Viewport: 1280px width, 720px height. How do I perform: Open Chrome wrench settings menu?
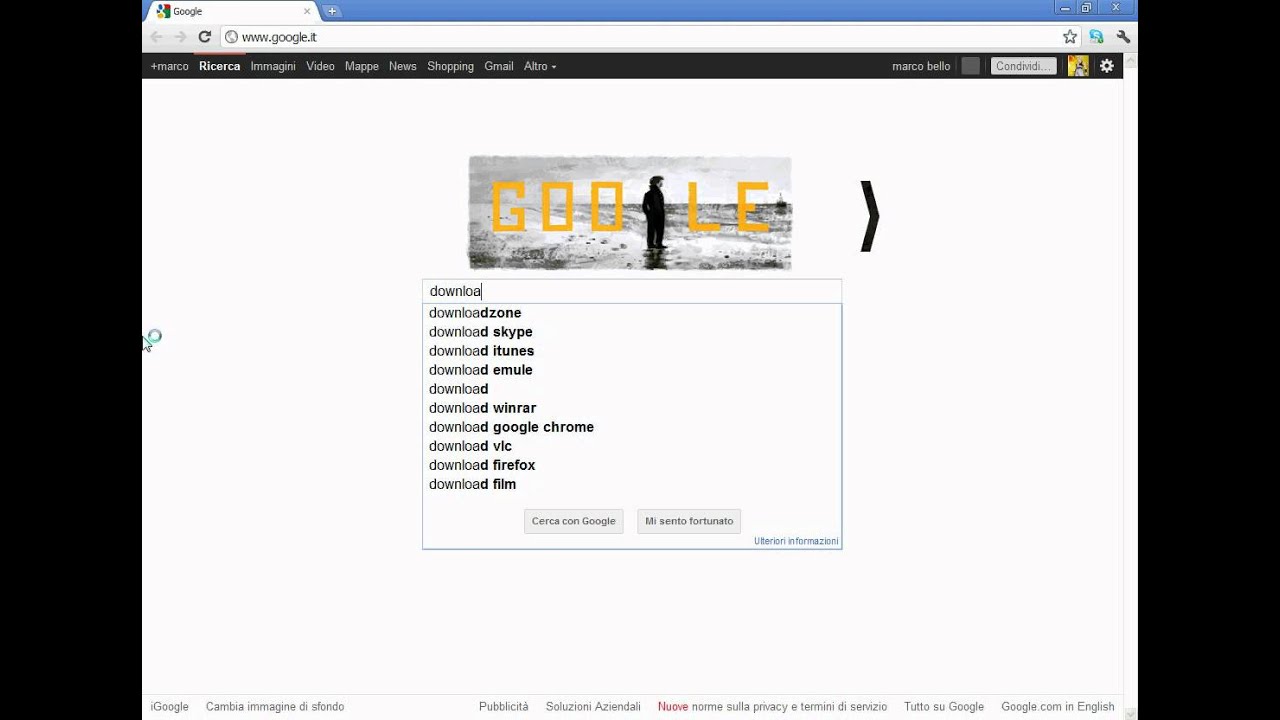1123,37
